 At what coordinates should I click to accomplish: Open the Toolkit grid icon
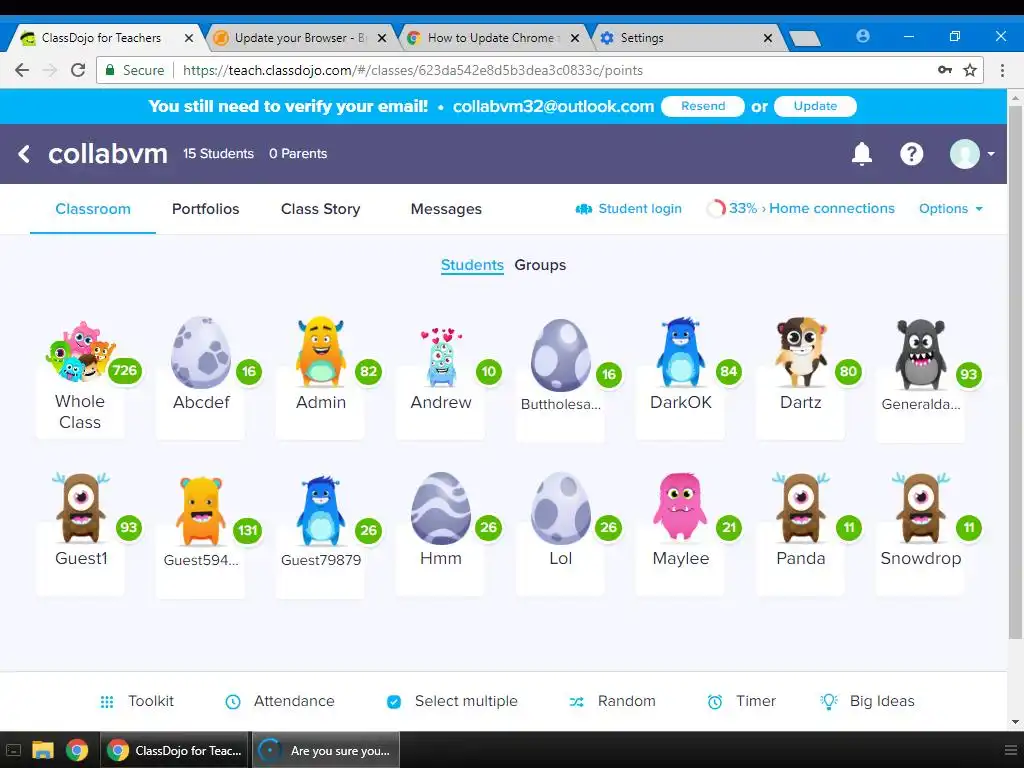[106, 701]
